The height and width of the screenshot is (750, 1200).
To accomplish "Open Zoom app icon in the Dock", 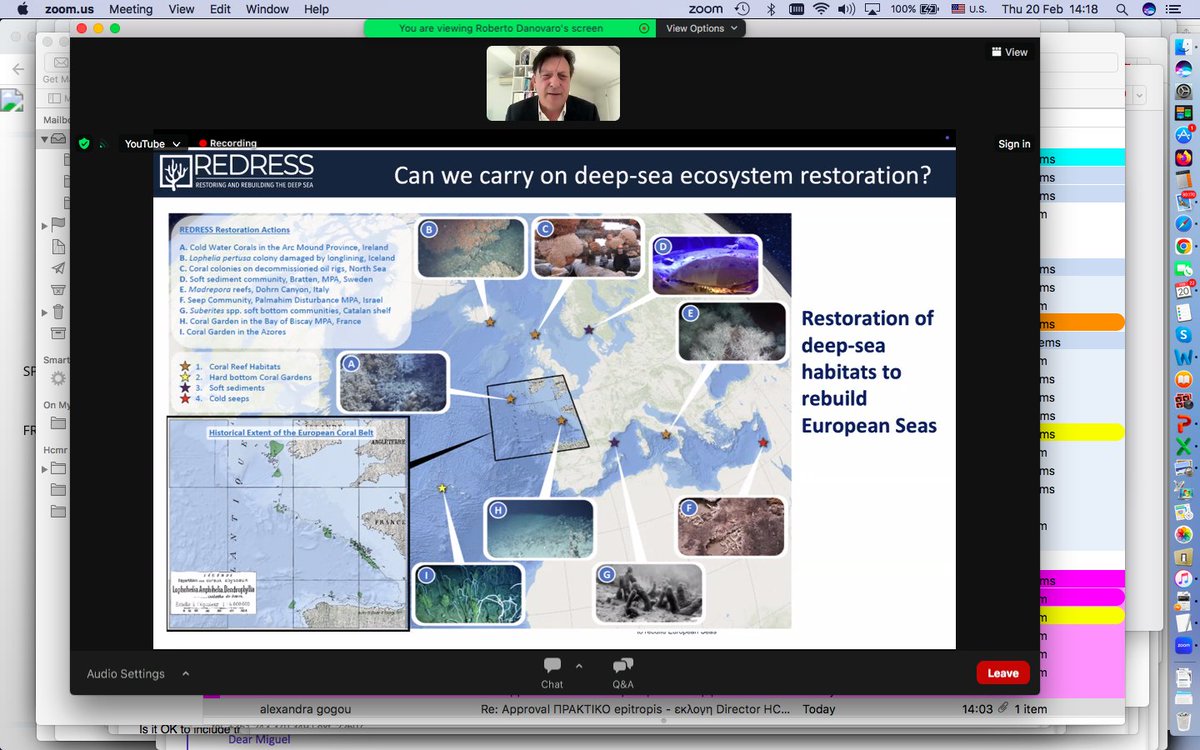I will [x=1183, y=646].
